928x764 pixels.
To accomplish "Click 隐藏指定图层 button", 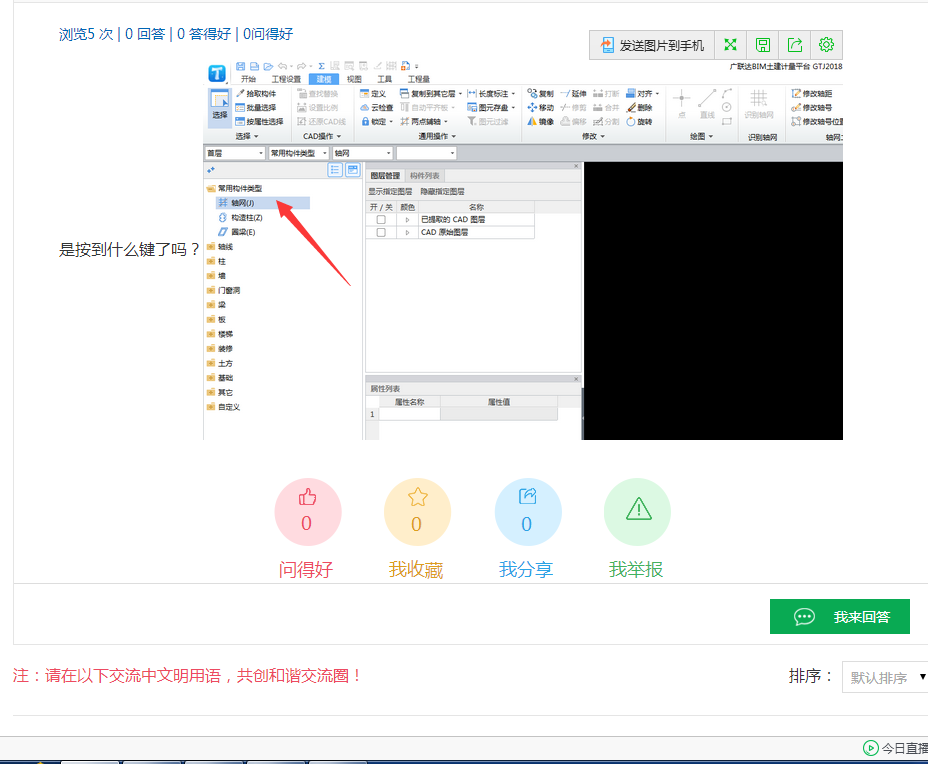I will (x=442, y=191).
